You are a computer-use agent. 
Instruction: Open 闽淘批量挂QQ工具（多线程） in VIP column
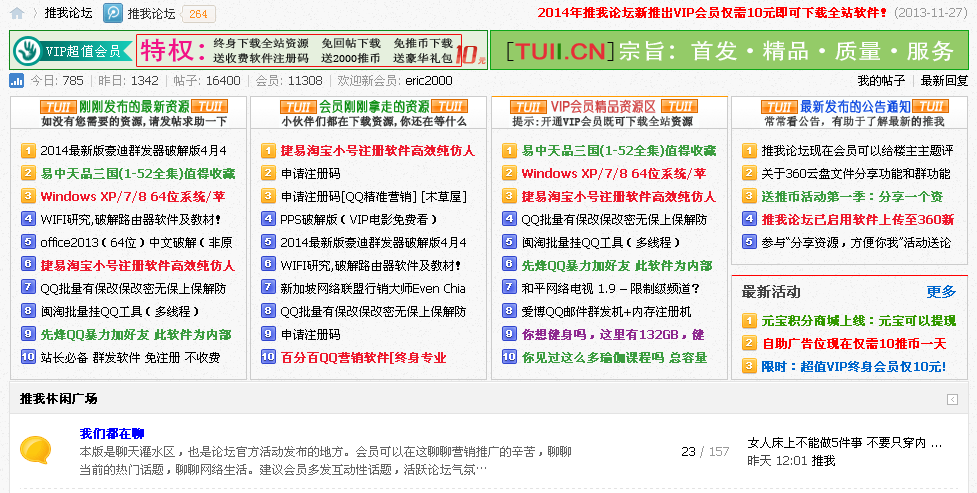[x=601, y=242]
